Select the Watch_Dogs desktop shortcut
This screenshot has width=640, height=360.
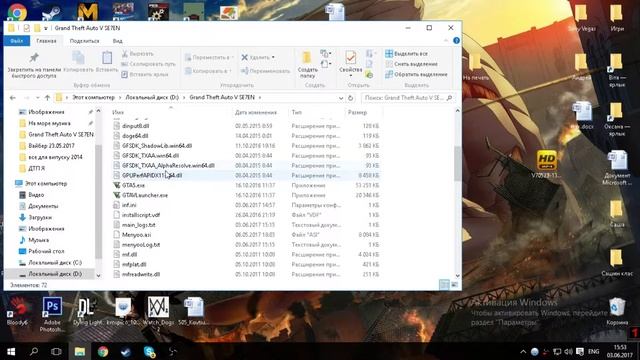coord(158,313)
